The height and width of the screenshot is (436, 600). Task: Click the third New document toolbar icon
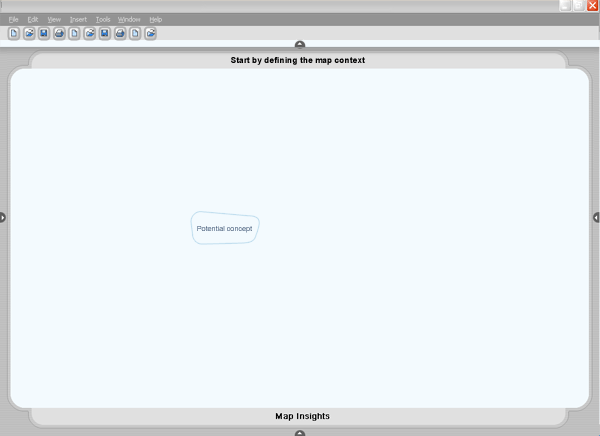pyautogui.click(x=135, y=33)
